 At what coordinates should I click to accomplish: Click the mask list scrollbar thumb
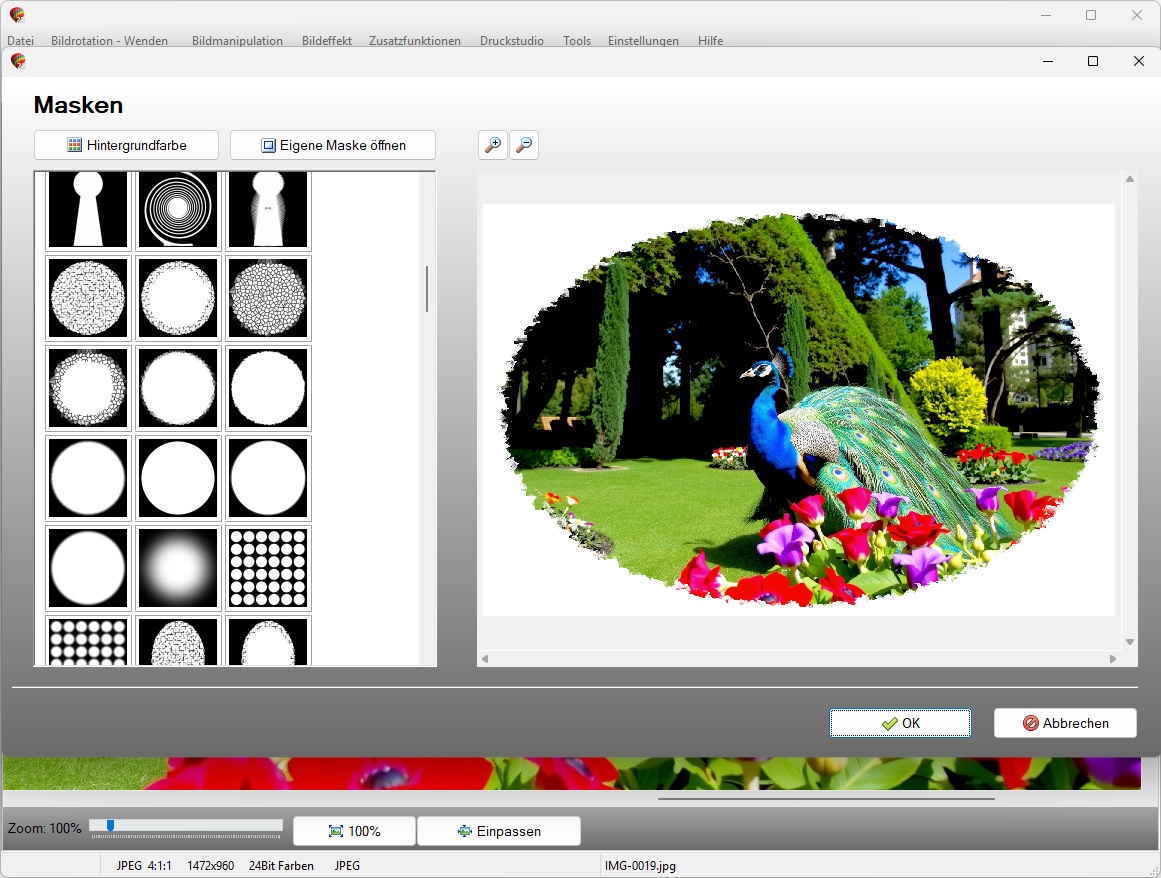click(x=427, y=288)
